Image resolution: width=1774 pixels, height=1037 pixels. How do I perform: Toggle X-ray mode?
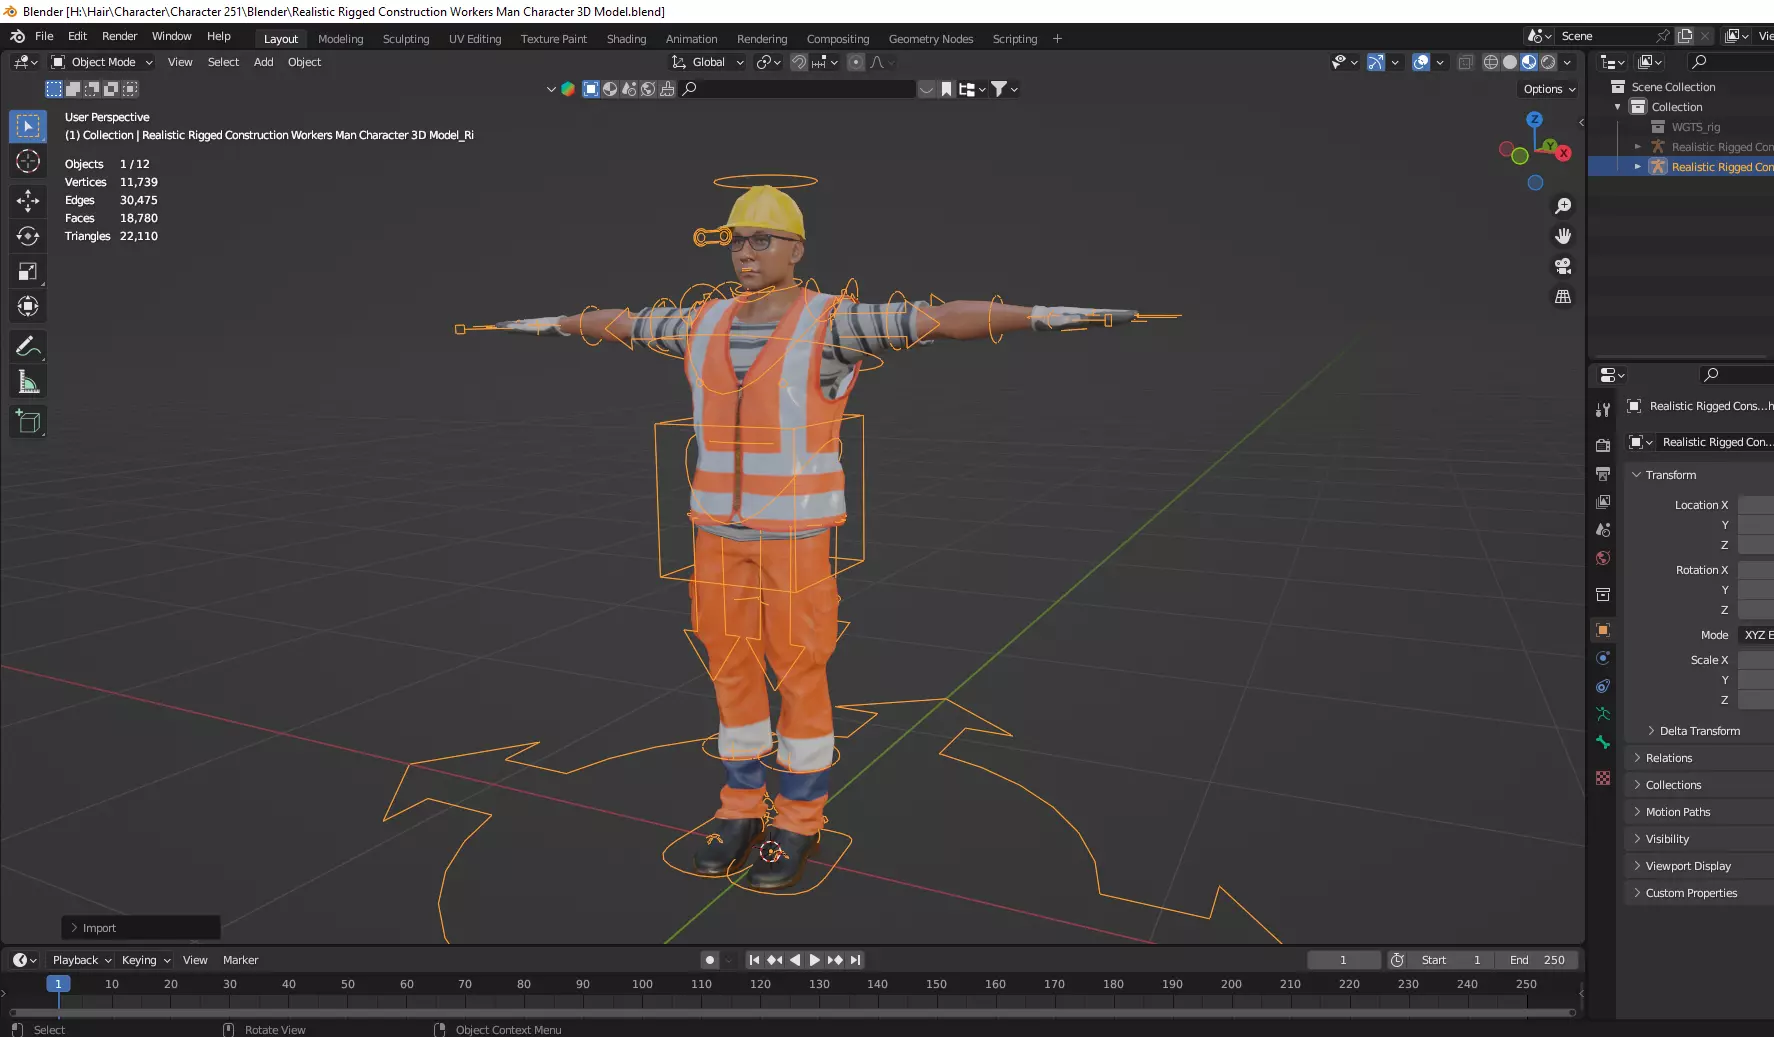tap(1465, 62)
